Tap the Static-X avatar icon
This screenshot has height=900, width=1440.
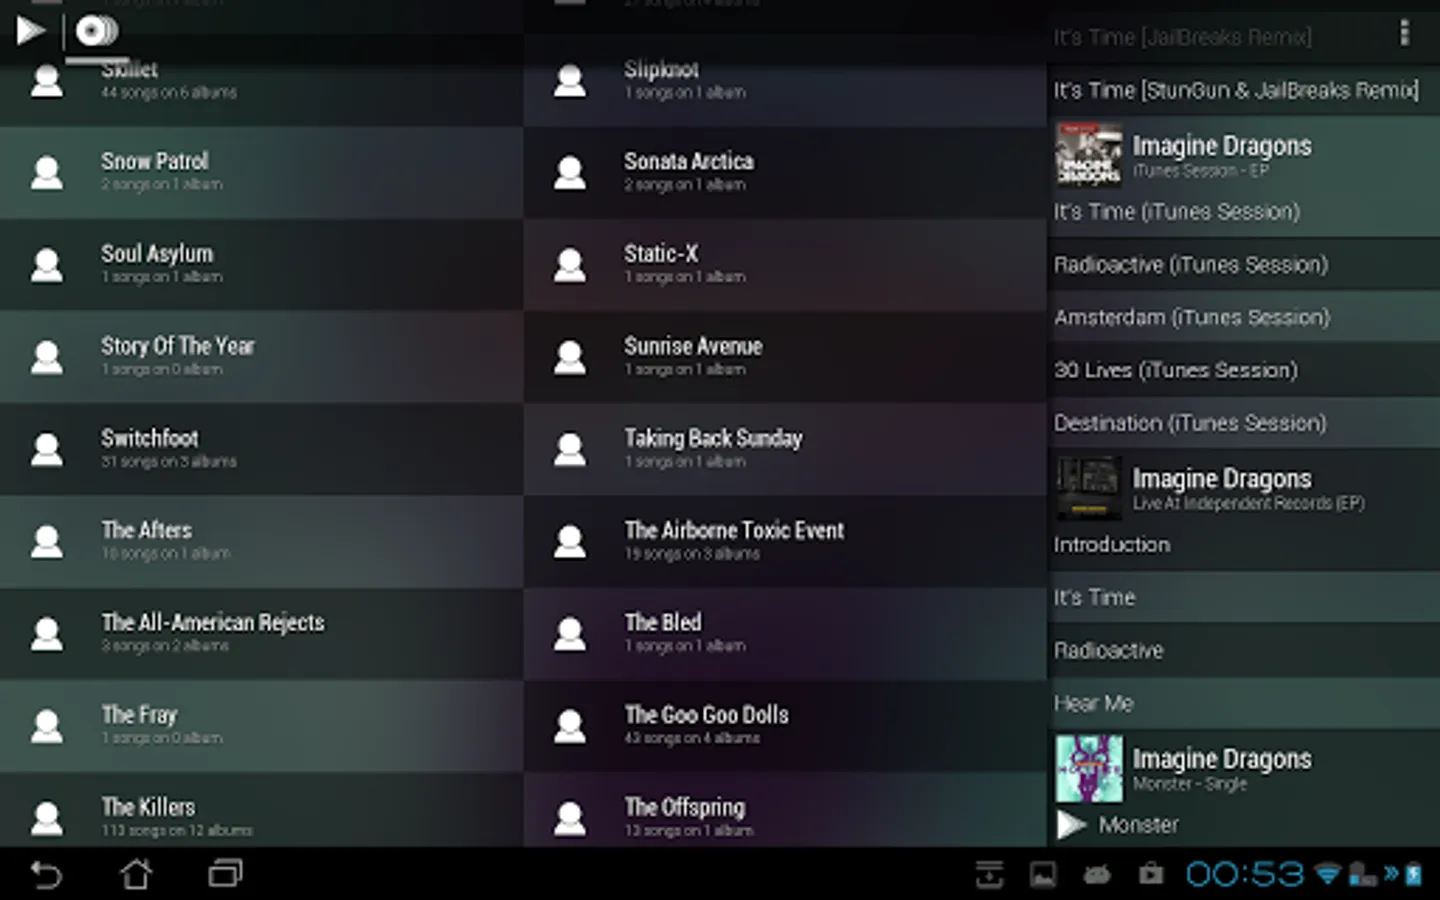570,264
